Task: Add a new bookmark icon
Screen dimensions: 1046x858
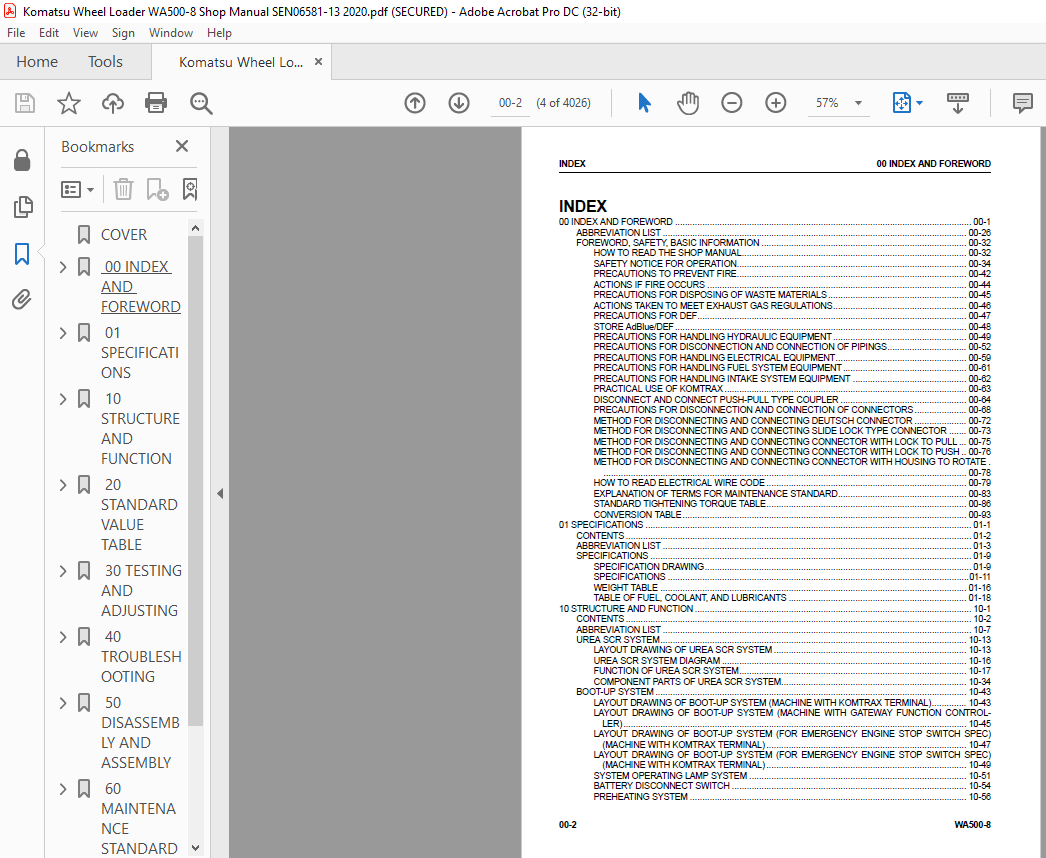Action: coord(157,189)
